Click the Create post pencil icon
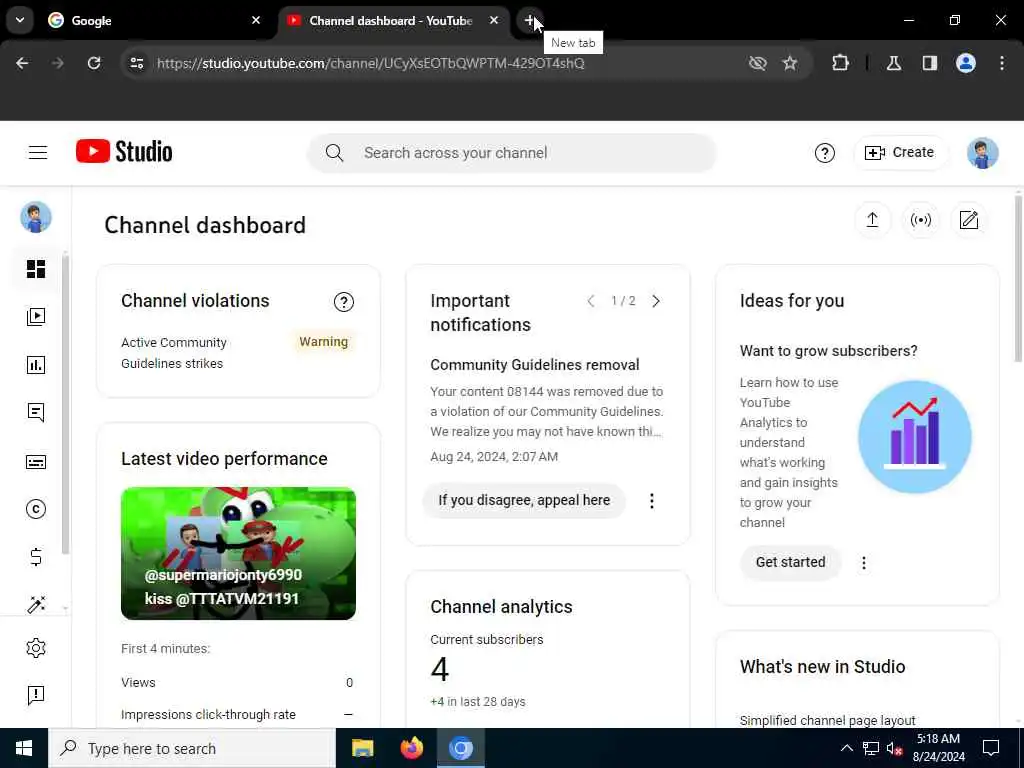Image resolution: width=1024 pixels, height=768 pixels. 968,220
